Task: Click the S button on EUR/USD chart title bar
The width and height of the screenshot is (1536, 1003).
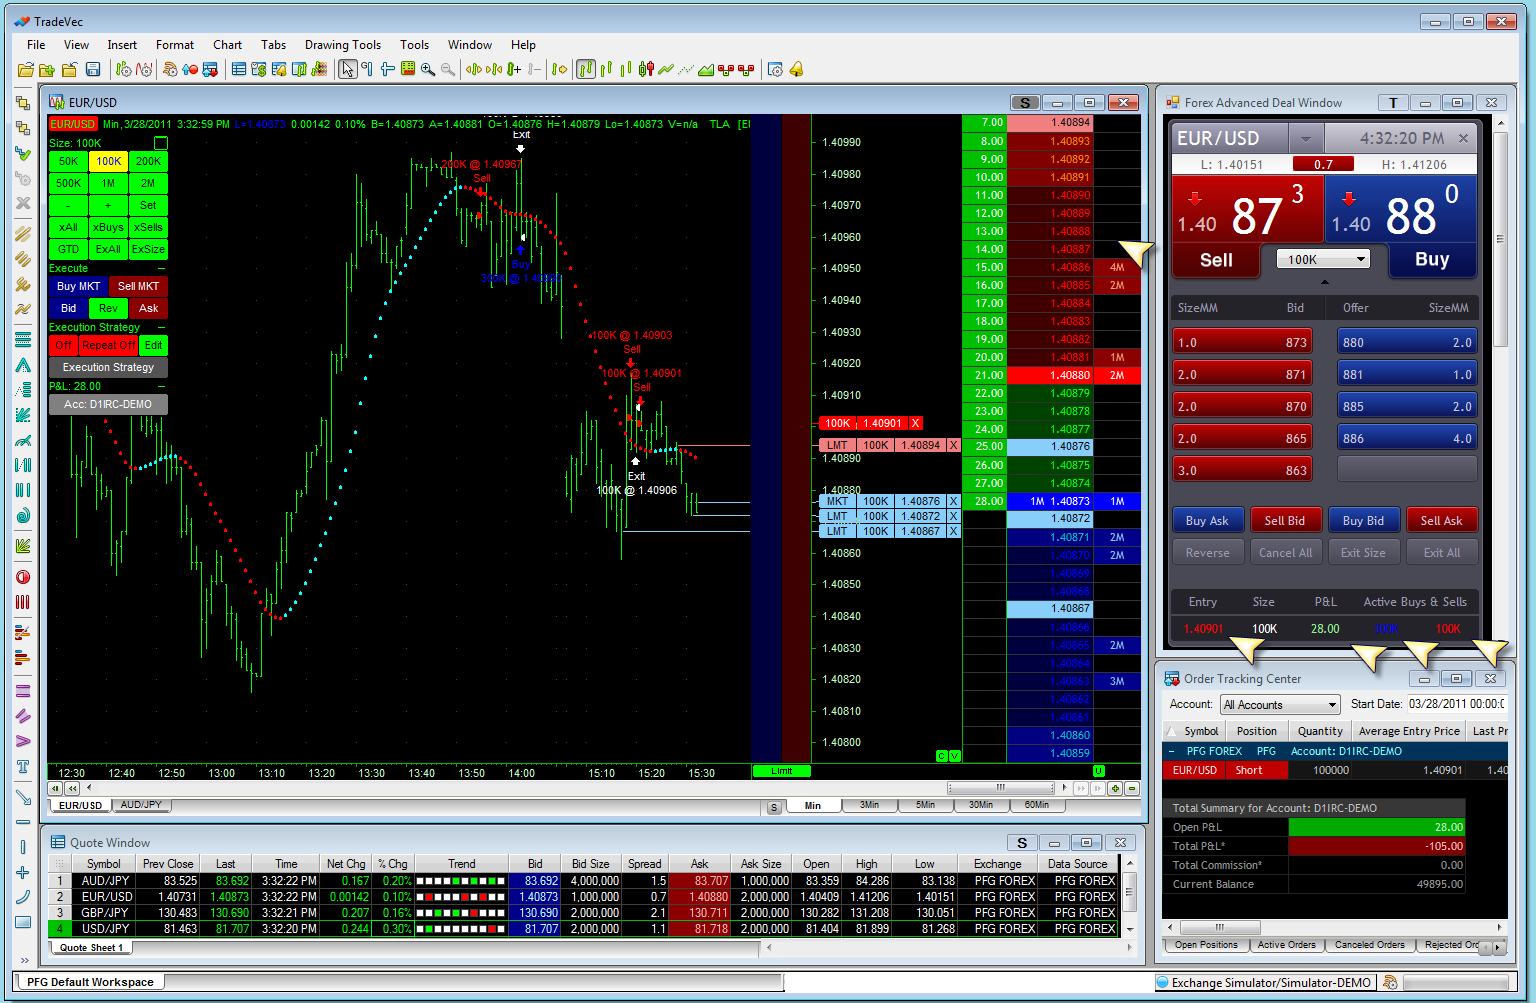Action: click(x=1025, y=102)
